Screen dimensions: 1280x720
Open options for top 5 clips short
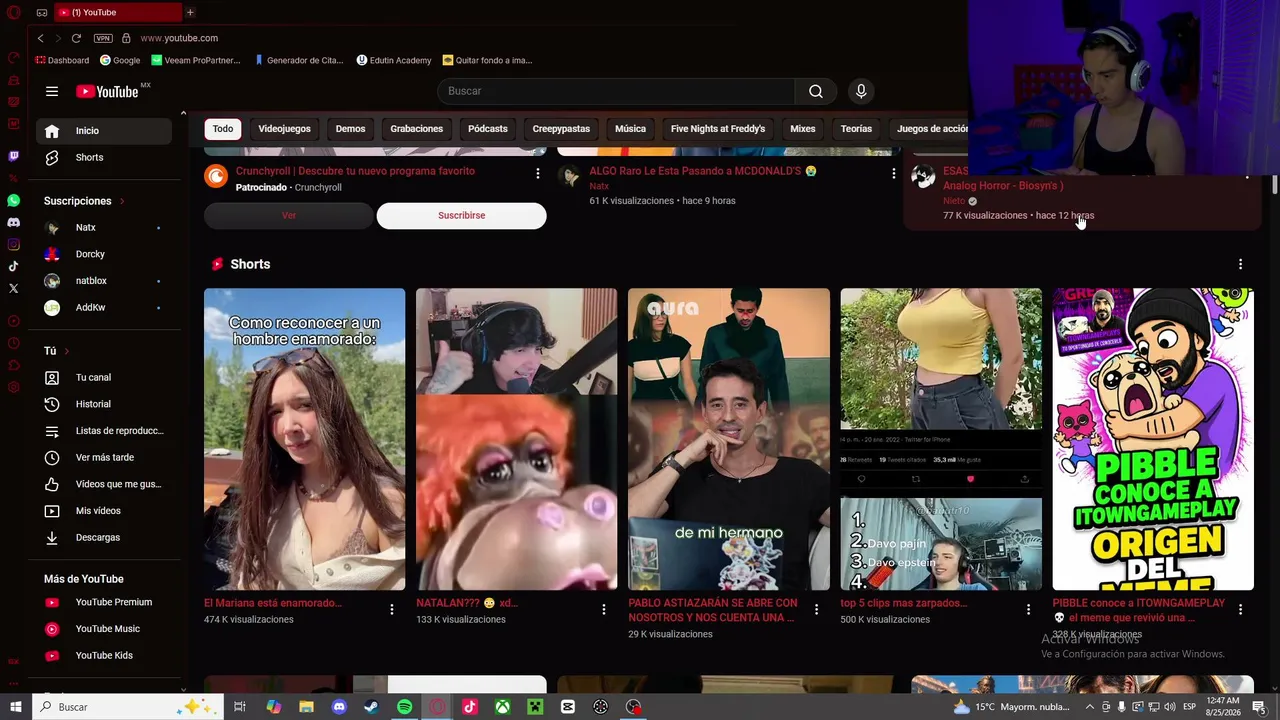pos(1028,609)
